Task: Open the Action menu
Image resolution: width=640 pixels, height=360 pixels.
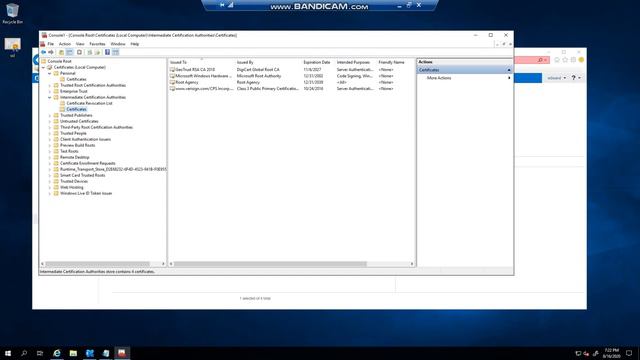Action: [65, 44]
